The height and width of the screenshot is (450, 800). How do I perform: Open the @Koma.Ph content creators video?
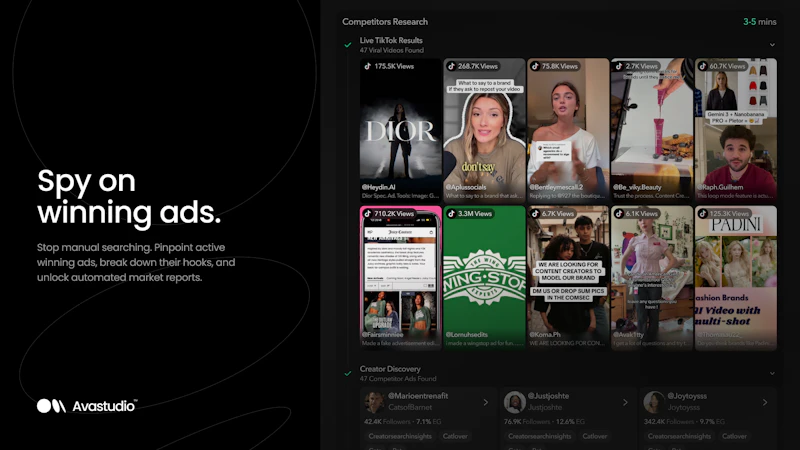tap(568, 278)
